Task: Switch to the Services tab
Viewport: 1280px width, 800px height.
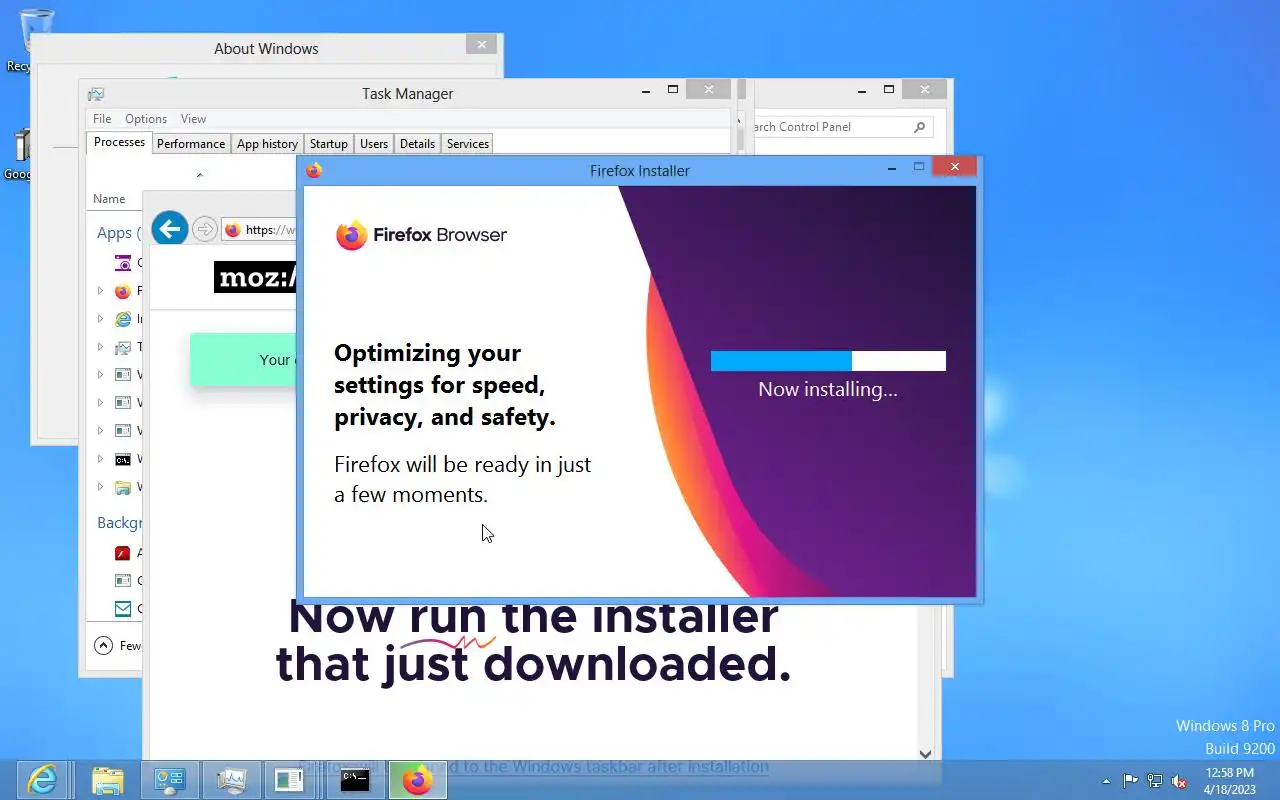Action: (468, 144)
